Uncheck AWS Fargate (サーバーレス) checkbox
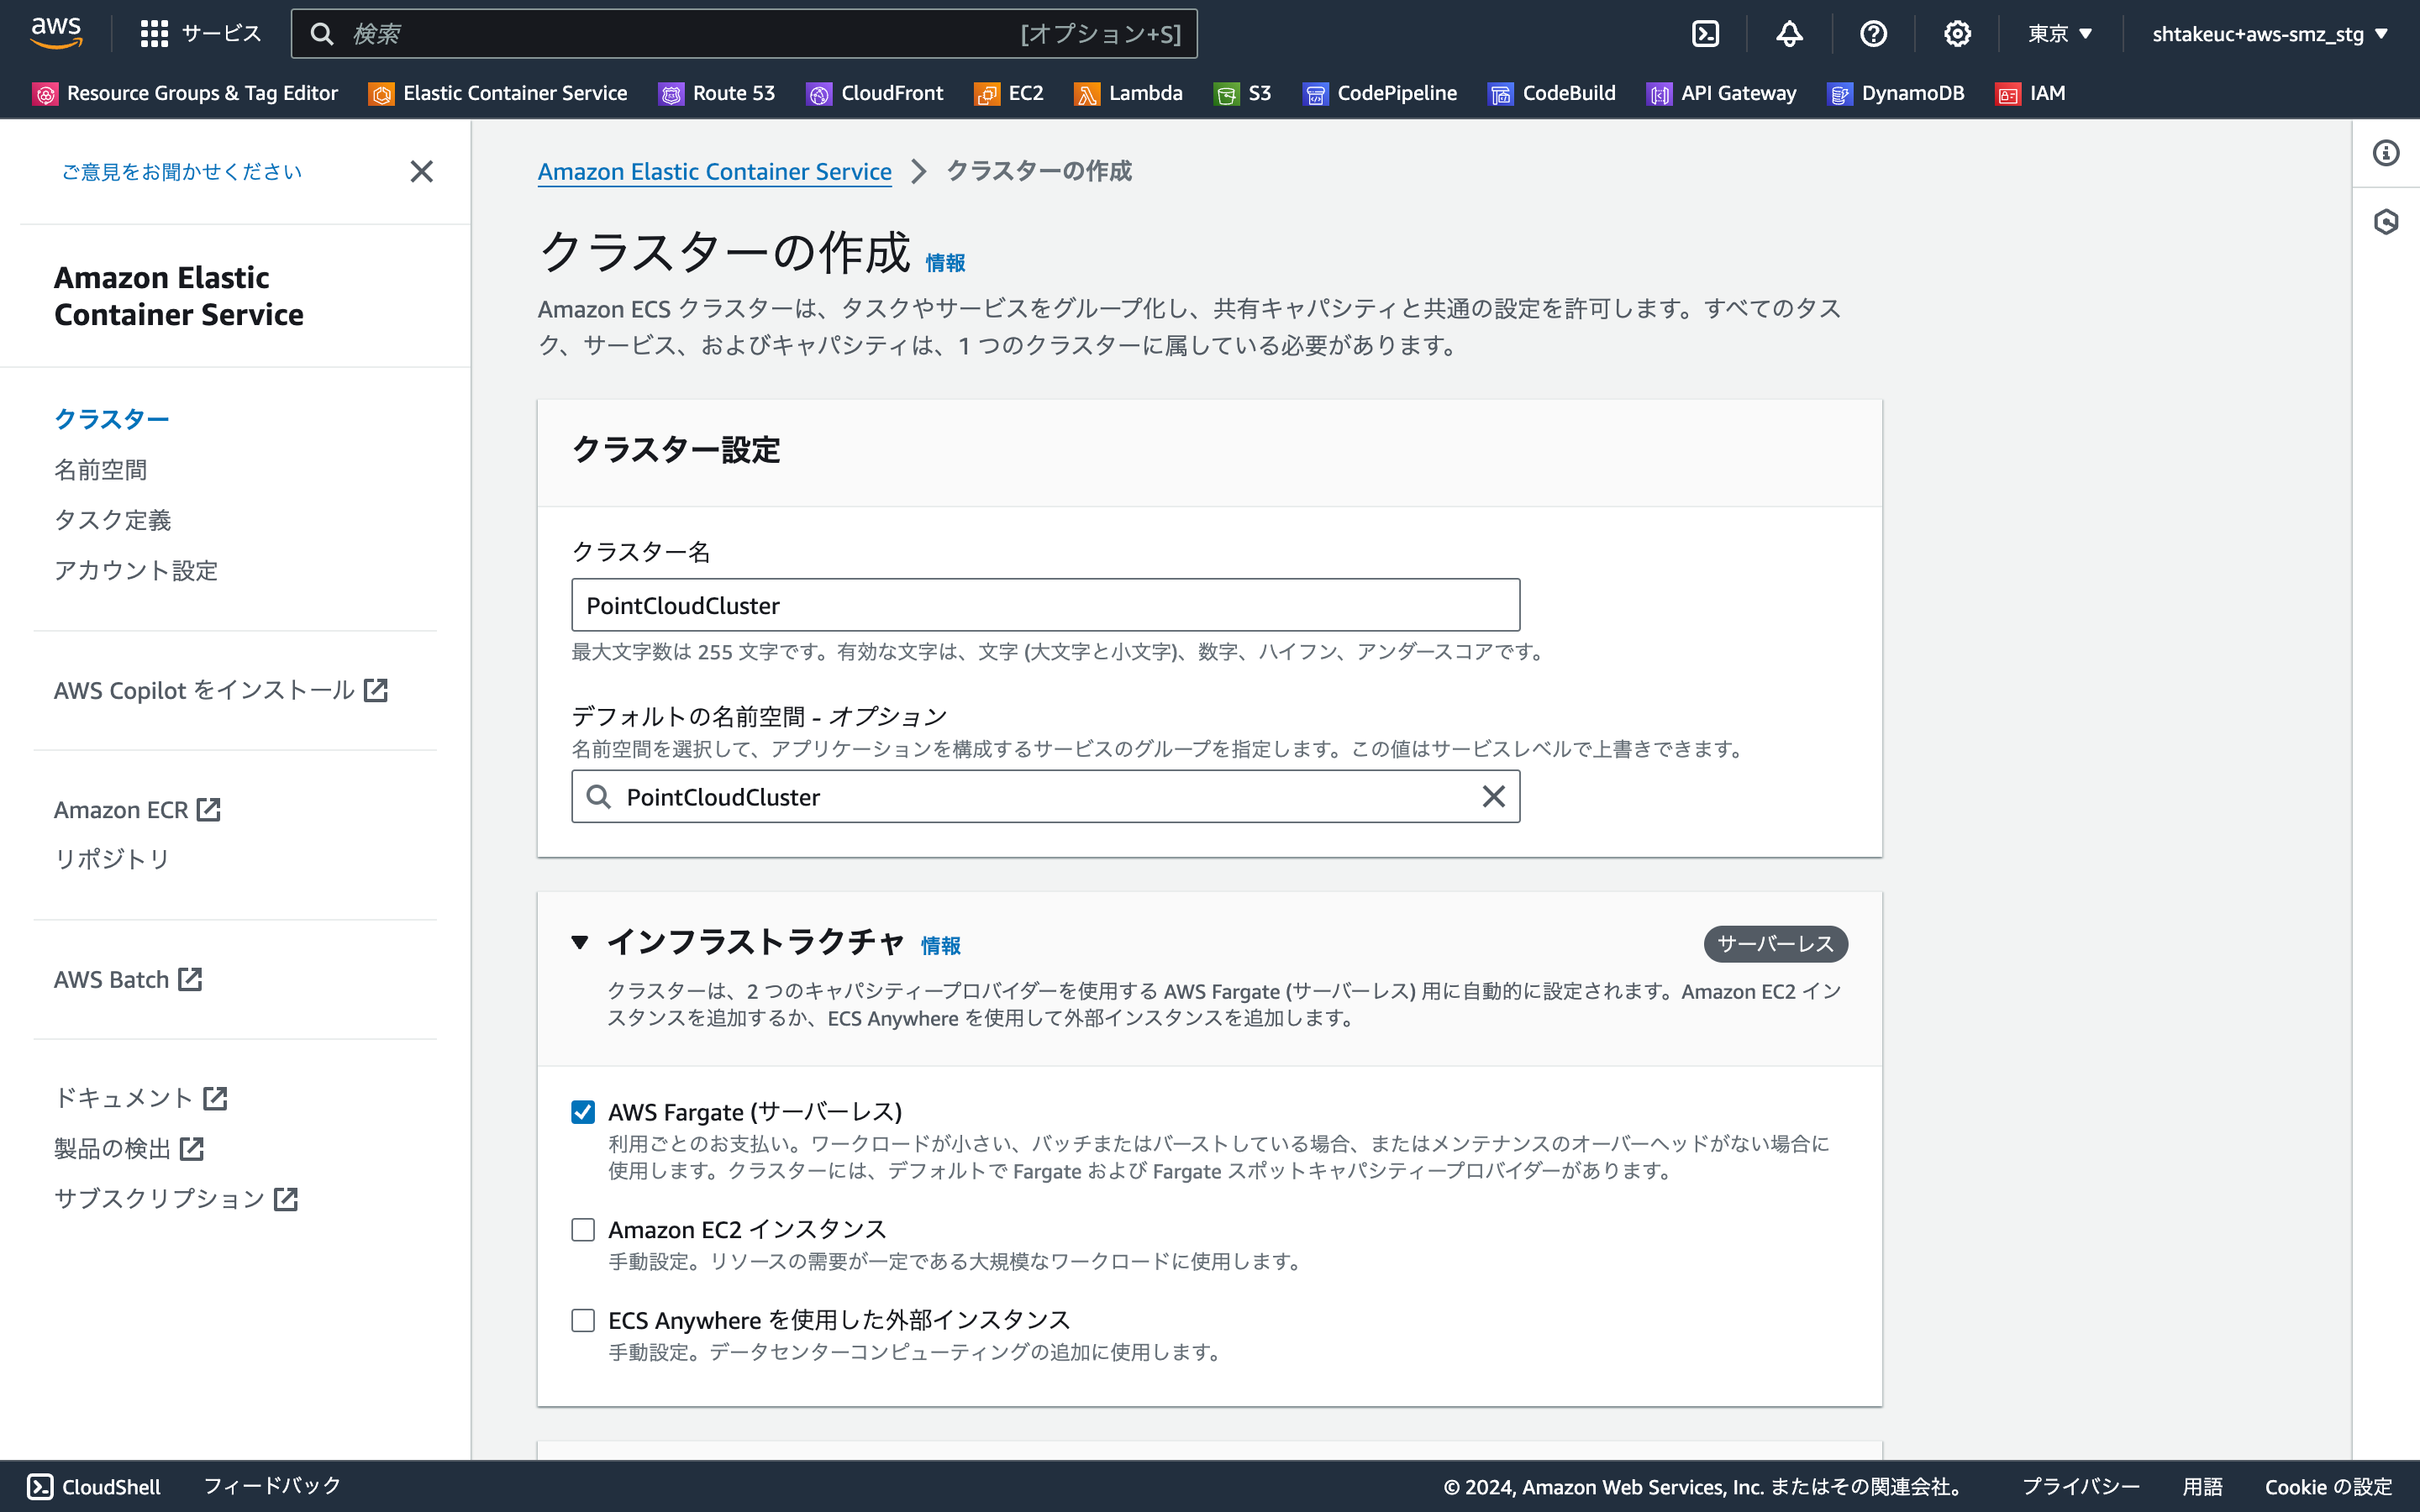This screenshot has height=1512, width=2420. point(583,1112)
